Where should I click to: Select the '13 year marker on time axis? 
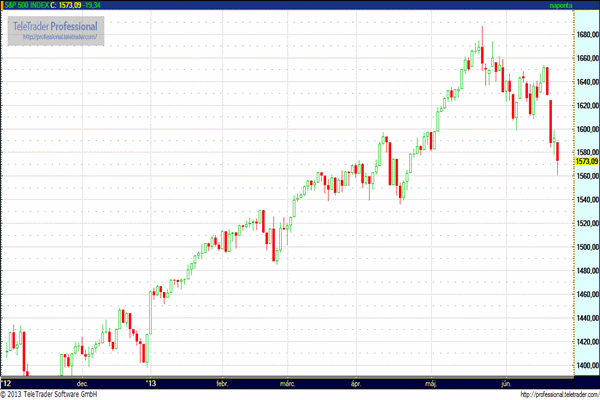click(152, 382)
